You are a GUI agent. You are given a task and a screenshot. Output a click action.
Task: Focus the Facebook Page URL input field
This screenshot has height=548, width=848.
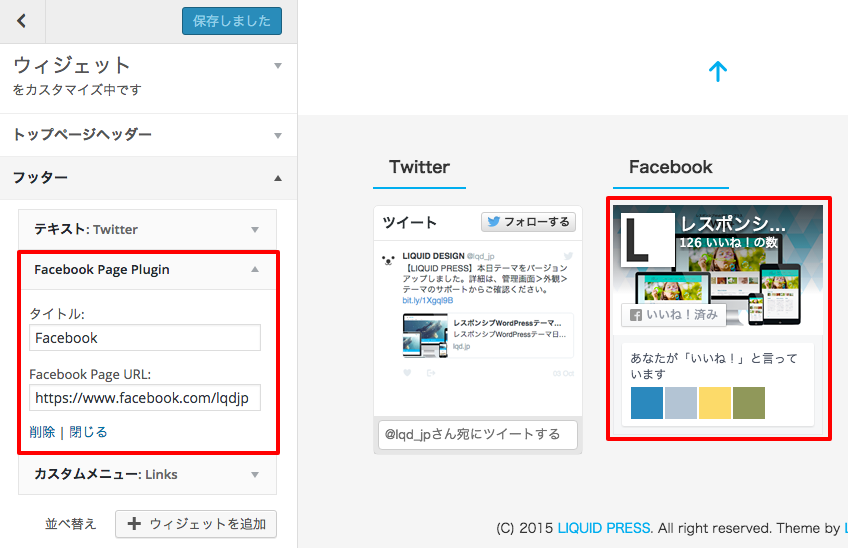(145, 398)
